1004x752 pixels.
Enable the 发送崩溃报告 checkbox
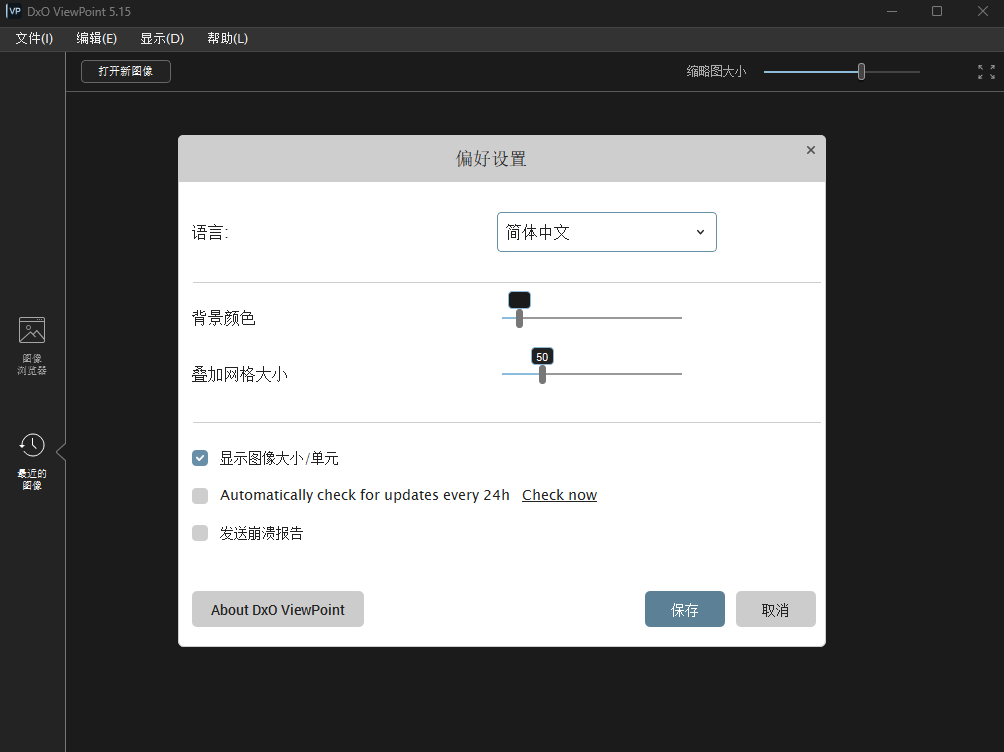pyautogui.click(x=200, y=533)
